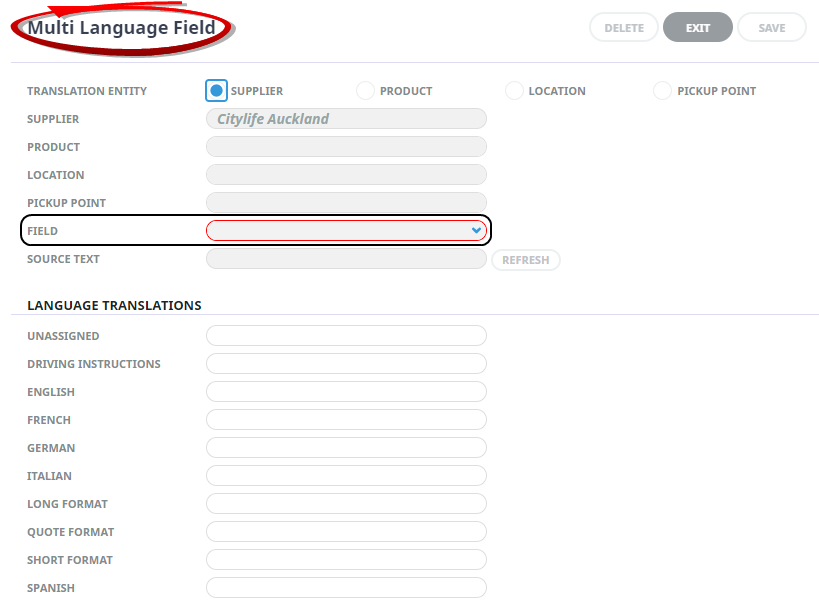Click the Source Text field
The height and width of the screenshot is (616, 819).
coord(346,259)
